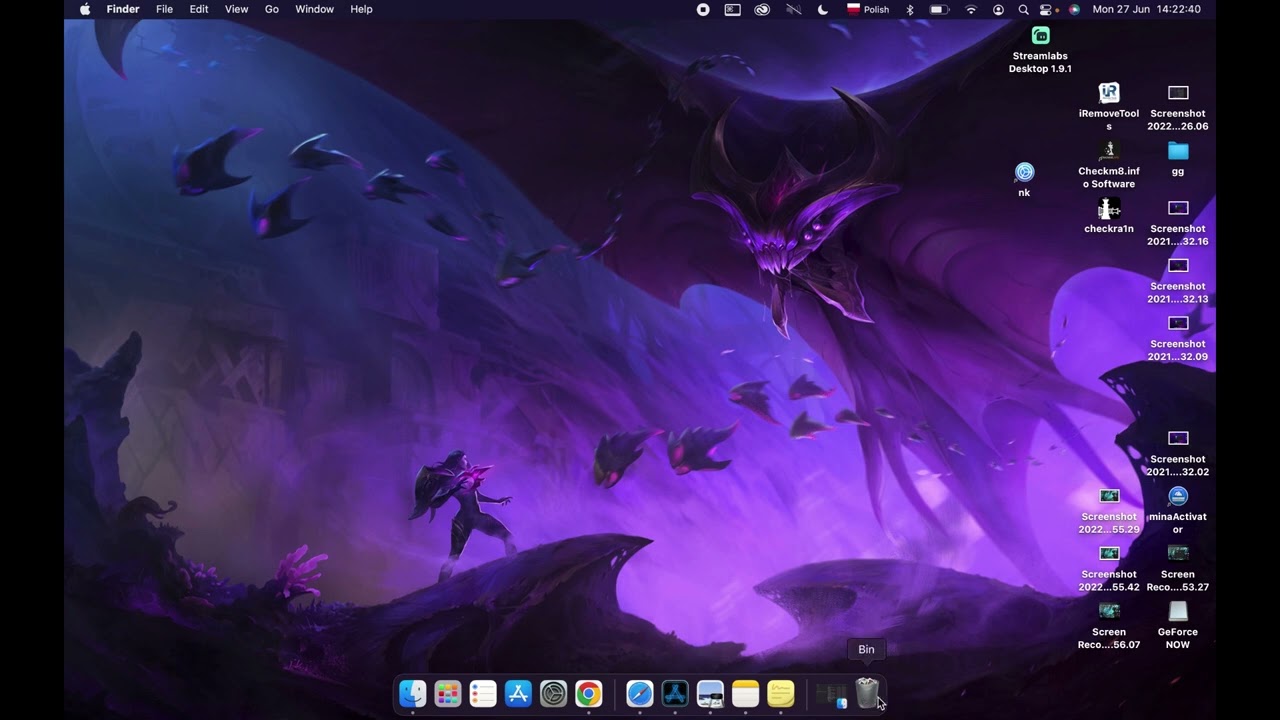Image resolution: width=1280 pixels, height=720 pixels.
Task: Activate Siri from the menu bar
Action: coord(1074,9)
